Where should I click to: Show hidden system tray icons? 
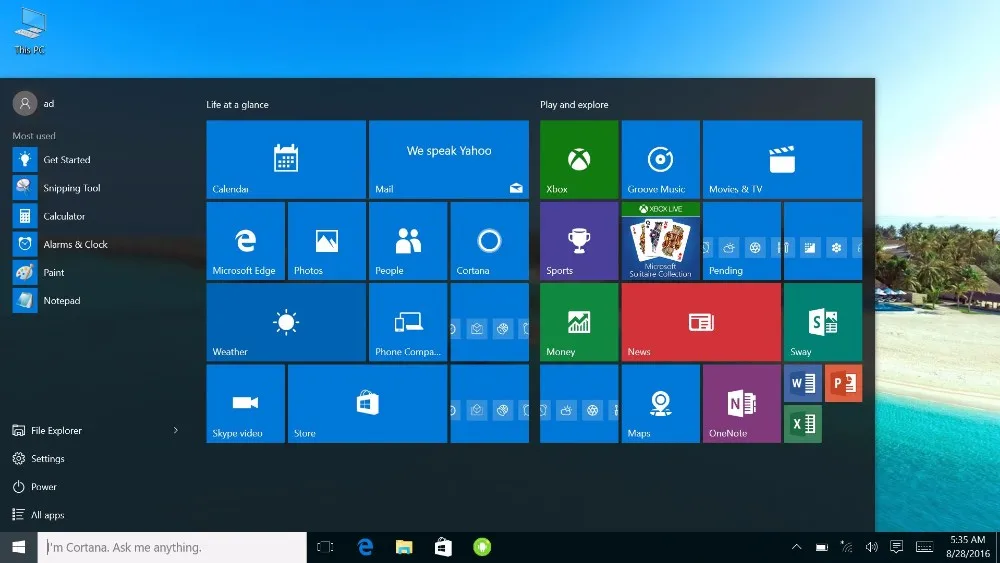pos(797,547)
